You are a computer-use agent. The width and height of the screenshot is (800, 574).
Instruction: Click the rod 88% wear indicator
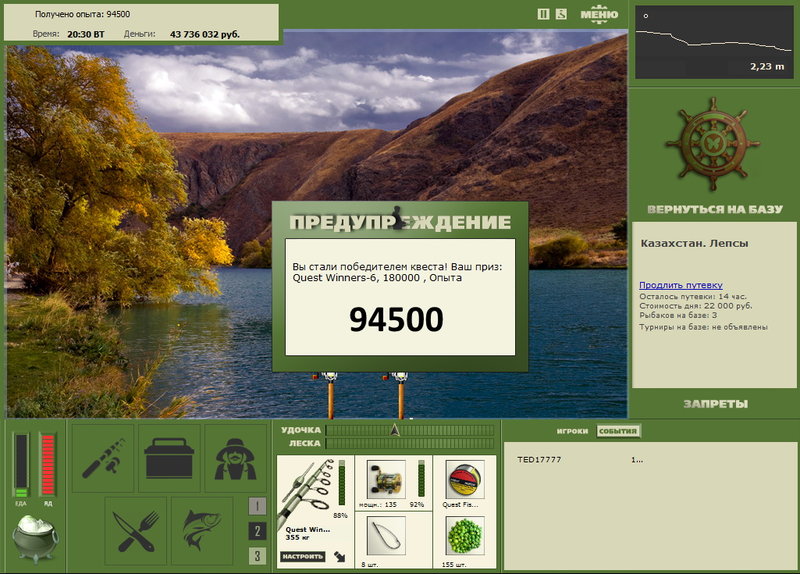pos(340,515)
